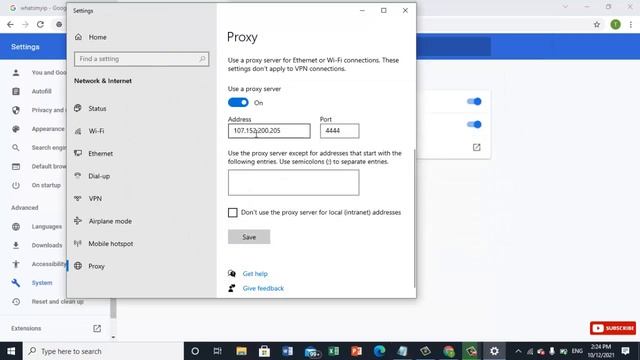Open Reset and clean up in Chrome
This screenshot has height=360, width=640.
coord(58,302)
